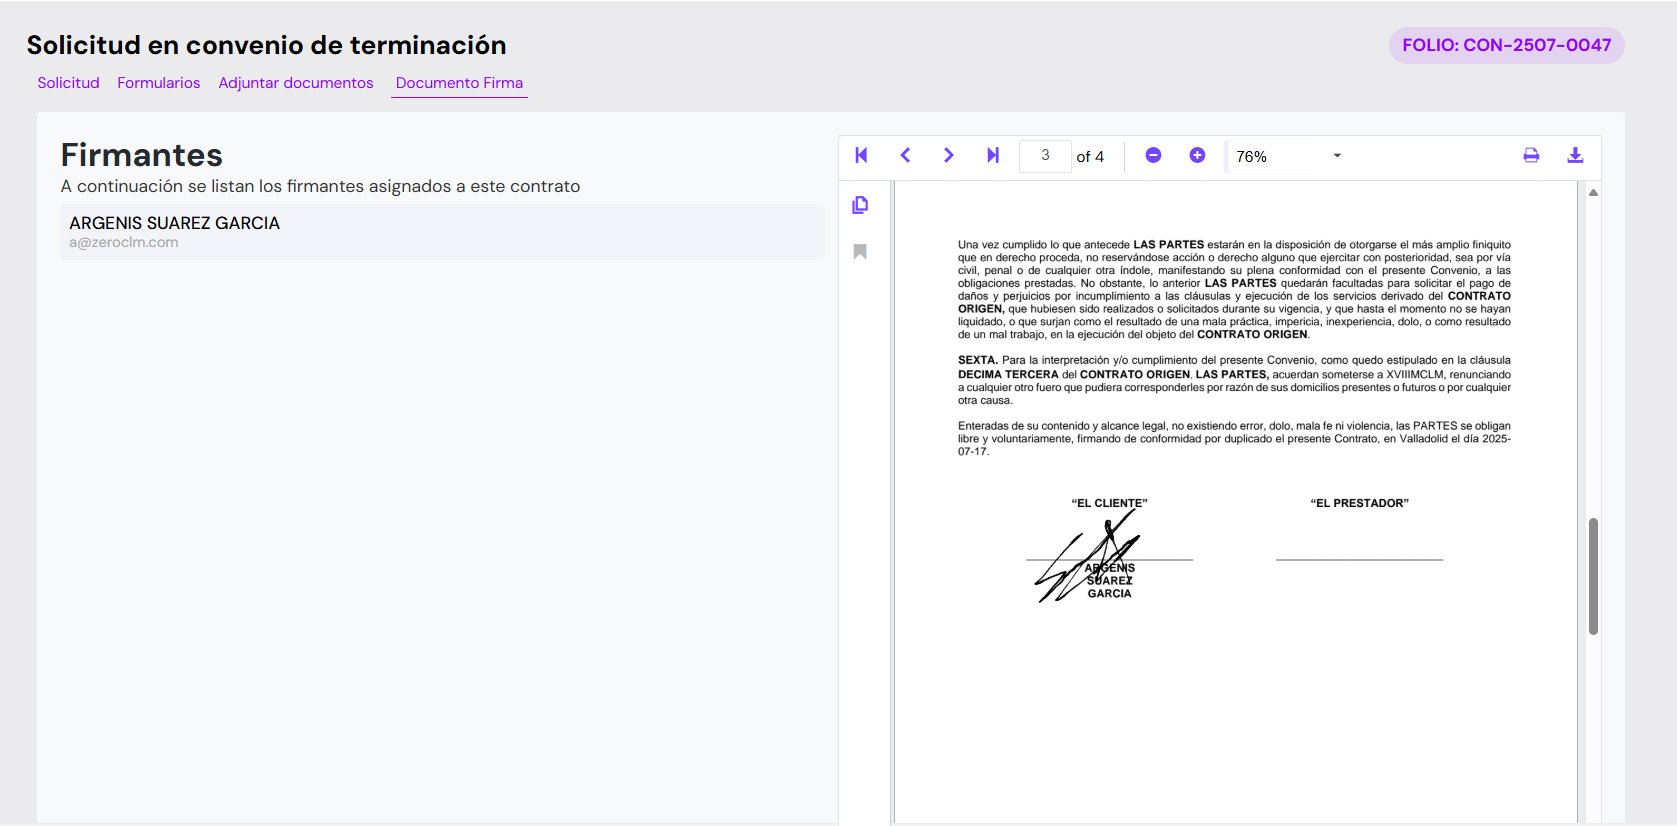Click the SEXTA clause paragraph

click(x=1234, y=380)
